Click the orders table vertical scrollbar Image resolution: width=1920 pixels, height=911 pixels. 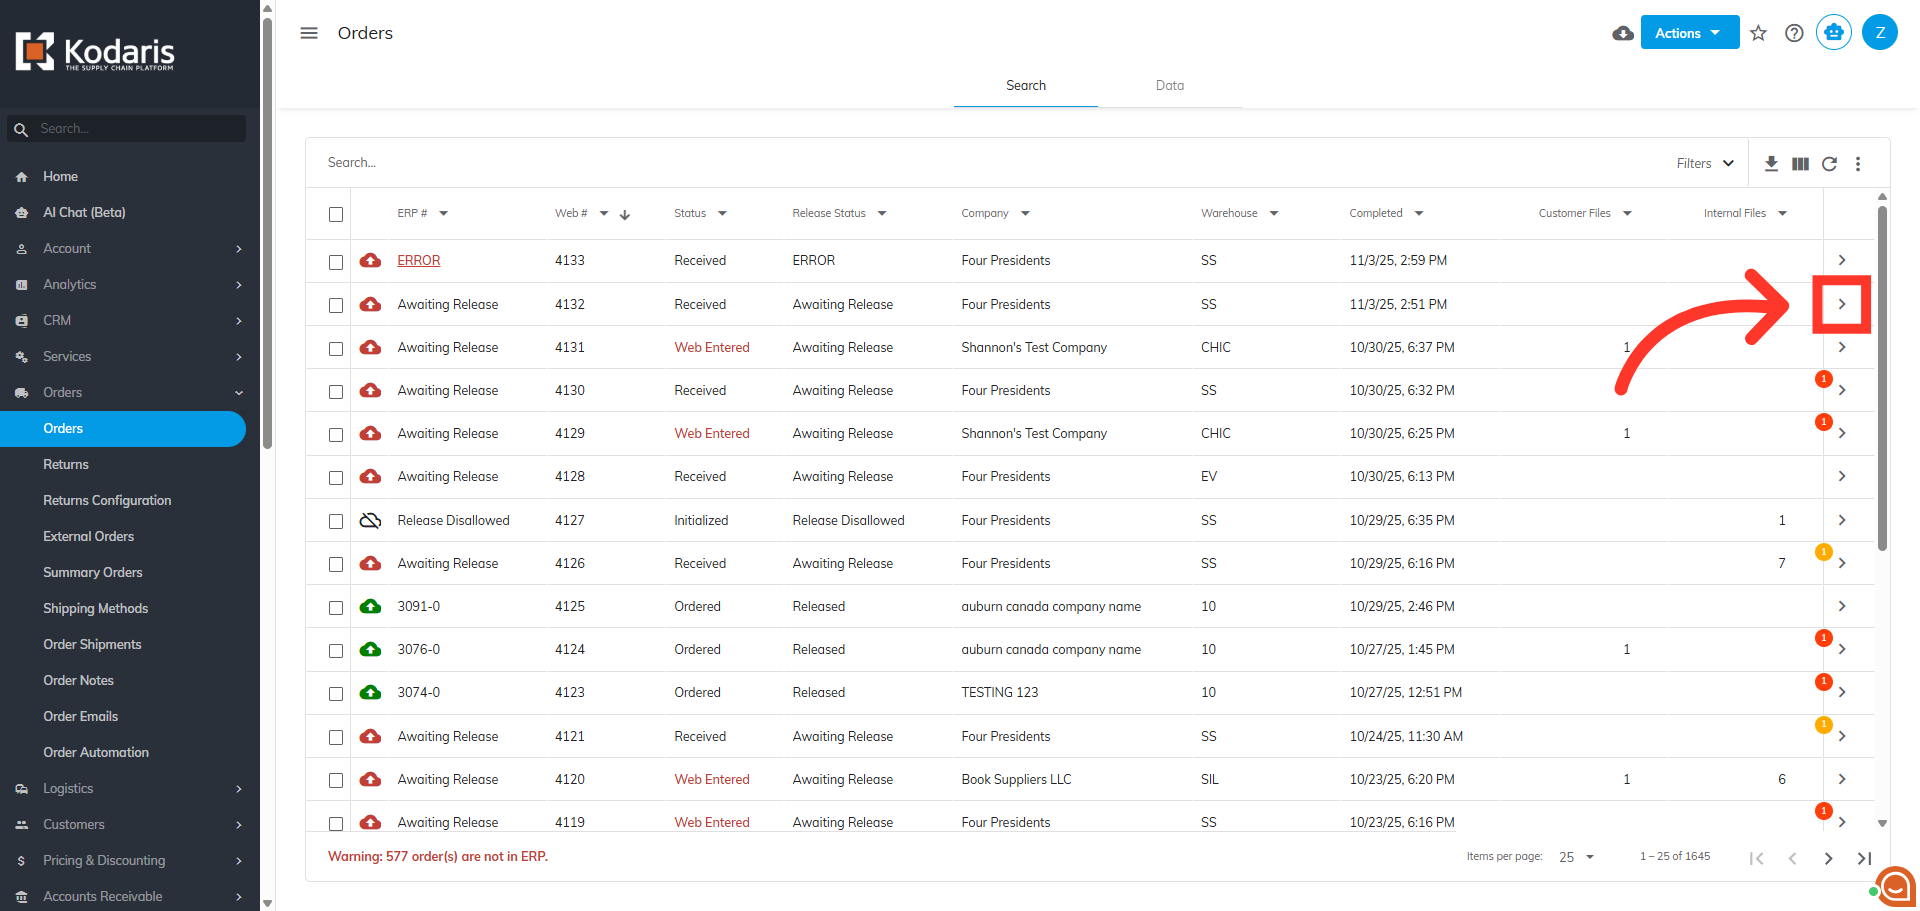click(1882, 378)
